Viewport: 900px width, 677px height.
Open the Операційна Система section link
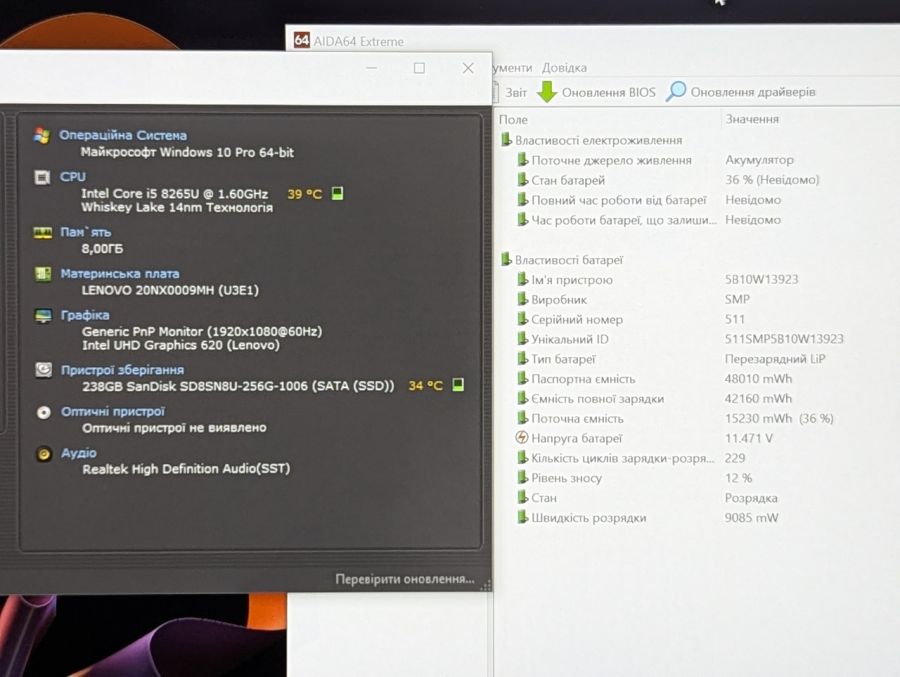point(123,136)
